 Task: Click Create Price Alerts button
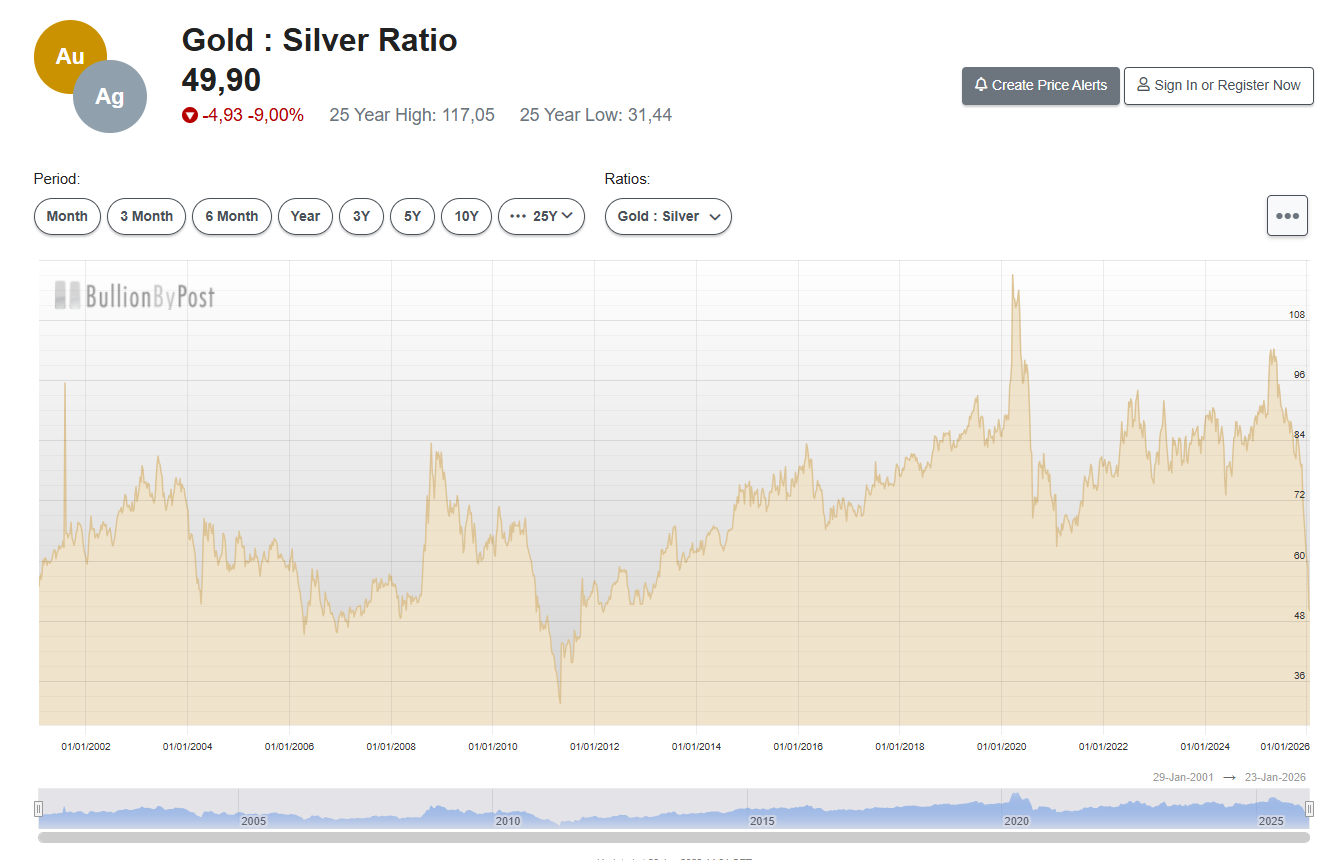coord(1040,86)
